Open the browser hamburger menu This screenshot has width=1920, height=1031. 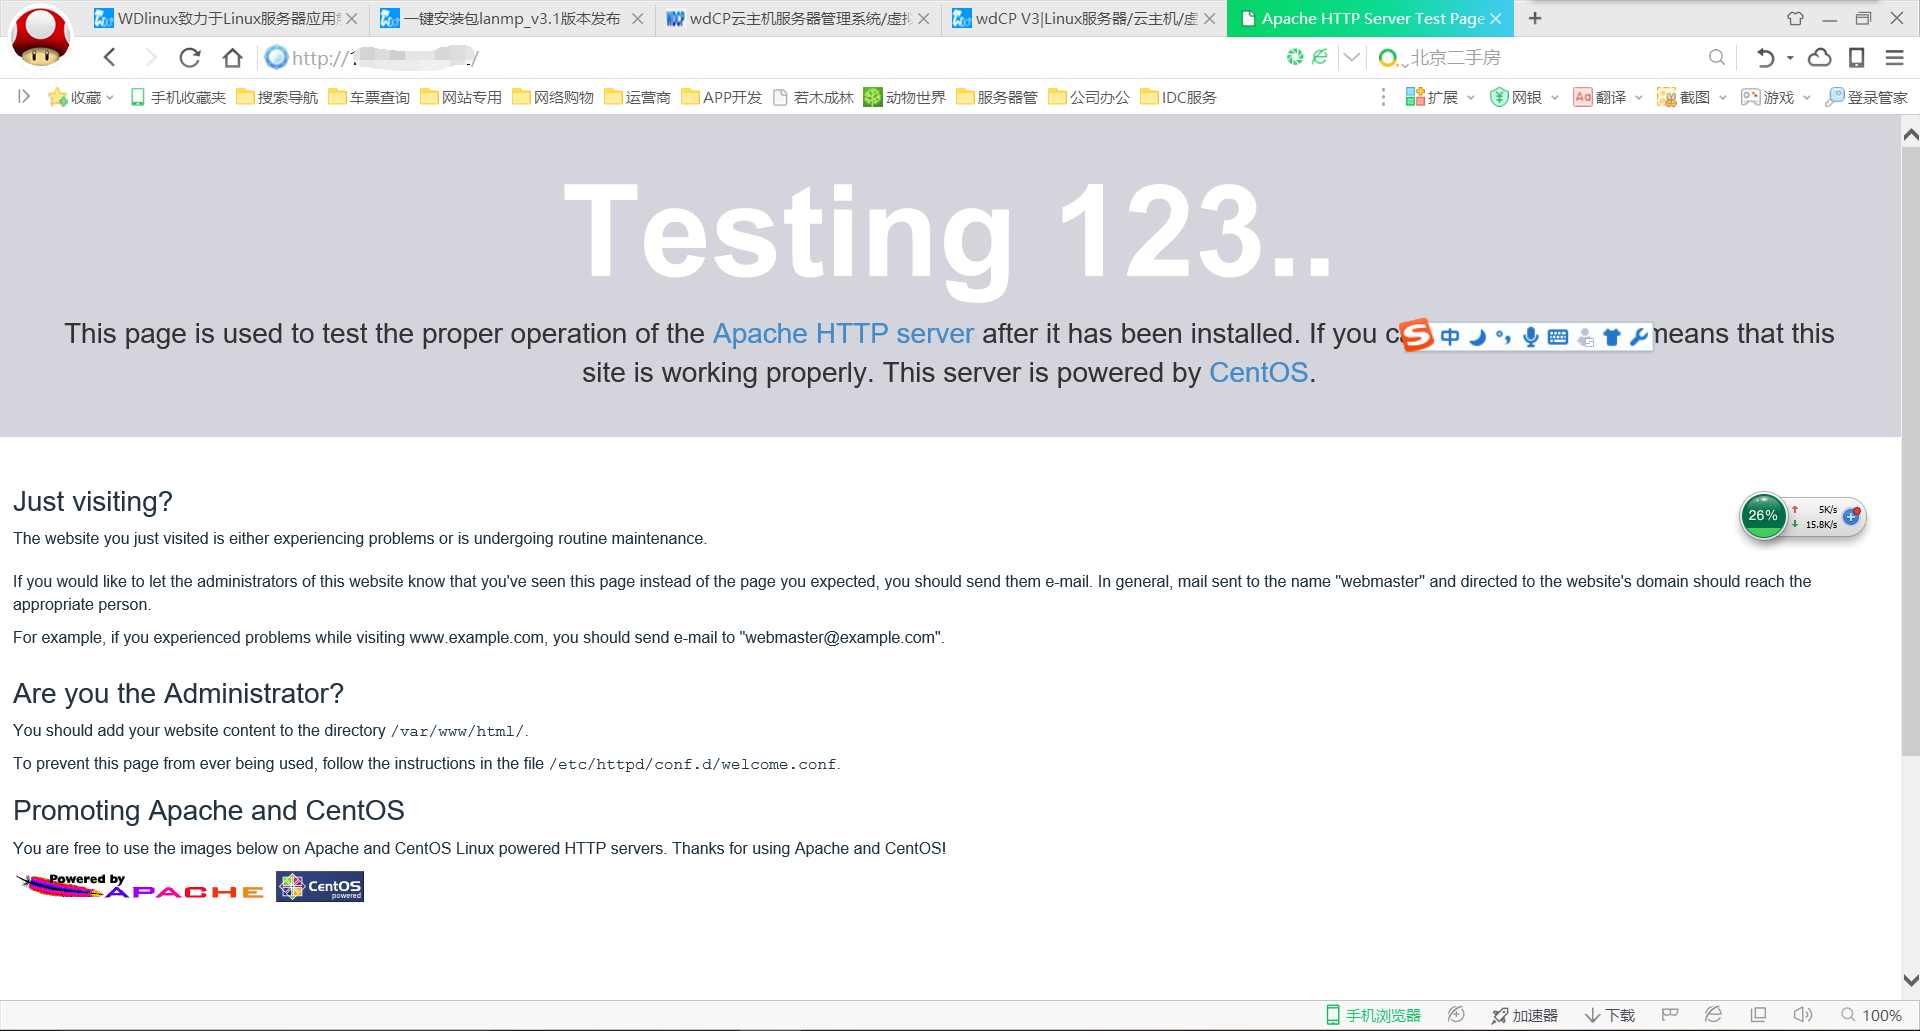pos(1894,58)
